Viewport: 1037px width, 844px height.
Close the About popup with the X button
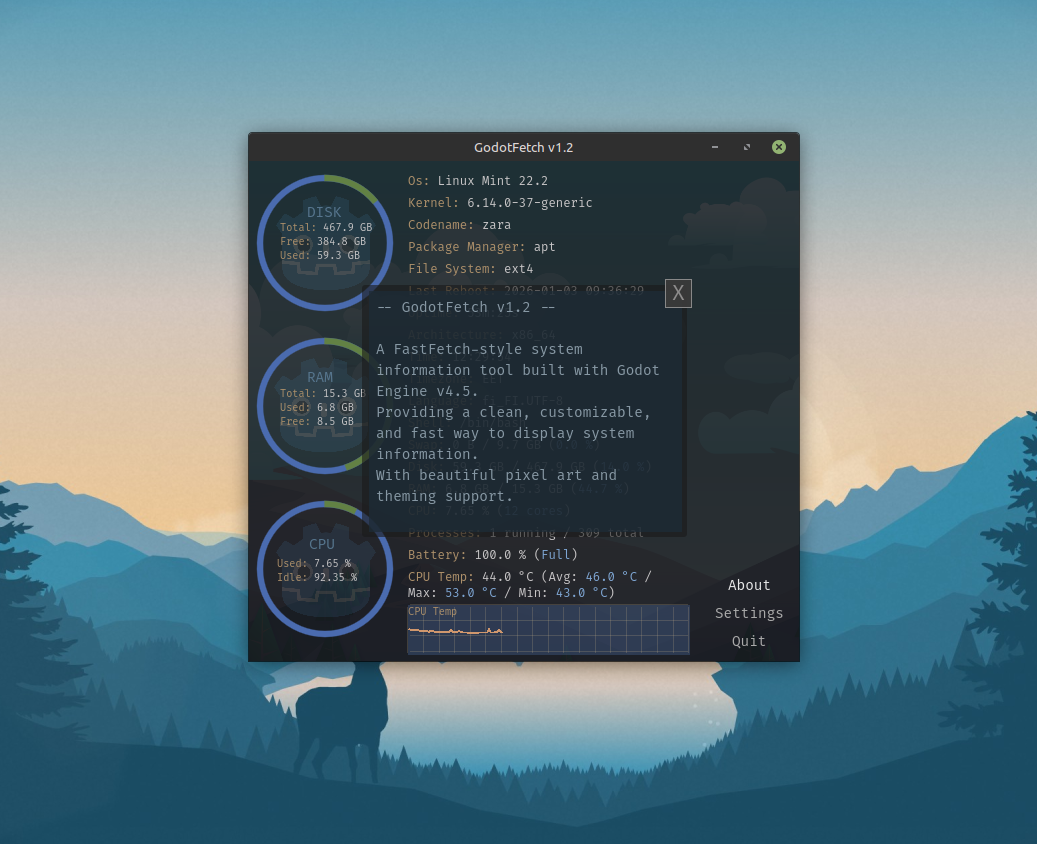coord(678,293)
